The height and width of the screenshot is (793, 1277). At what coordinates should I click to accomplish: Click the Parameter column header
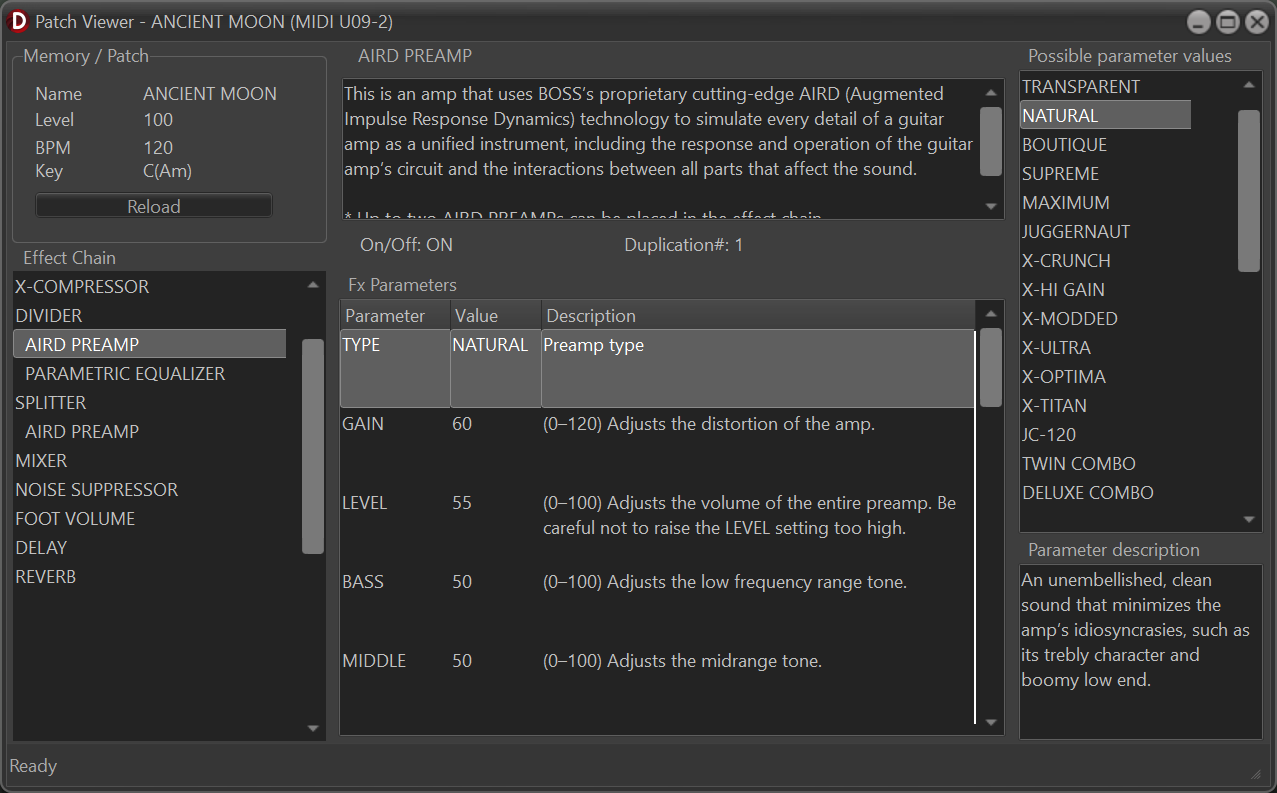[x=385, y=316]
